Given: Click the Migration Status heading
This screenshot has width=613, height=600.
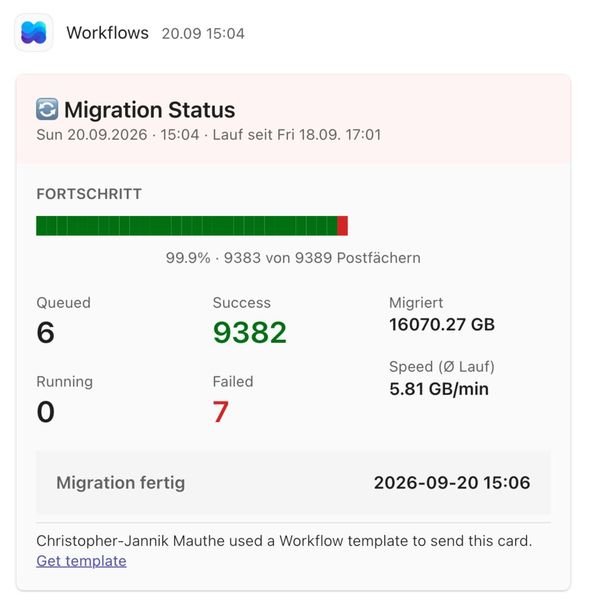Looking at the screenshot, I should [x=150, y=110].
